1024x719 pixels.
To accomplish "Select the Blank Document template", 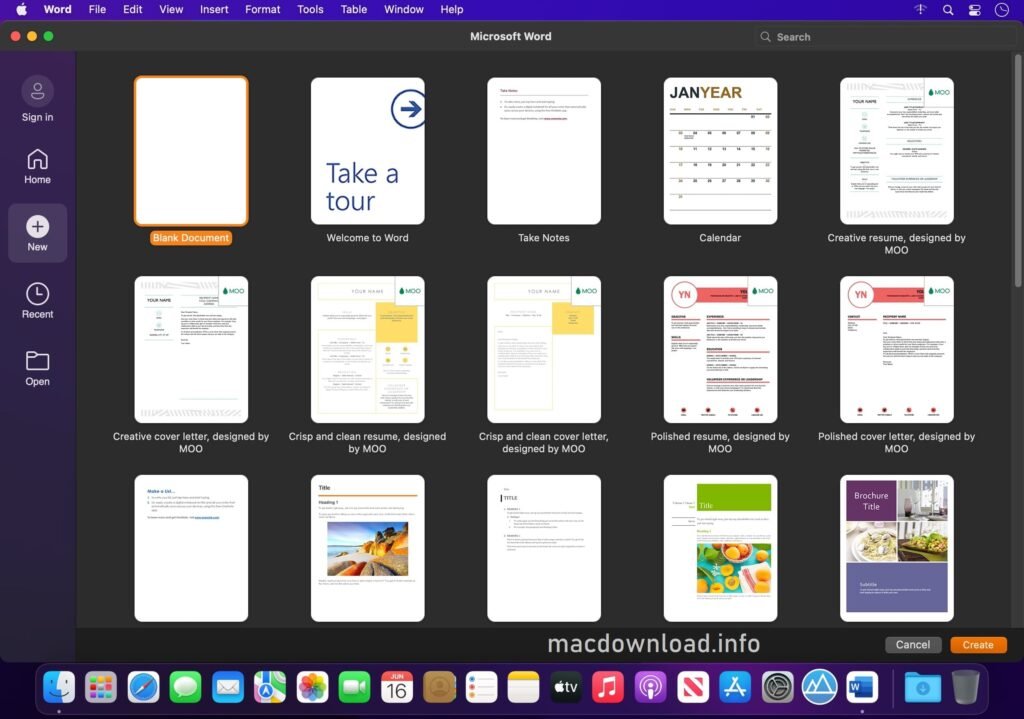I will [191, 150].
